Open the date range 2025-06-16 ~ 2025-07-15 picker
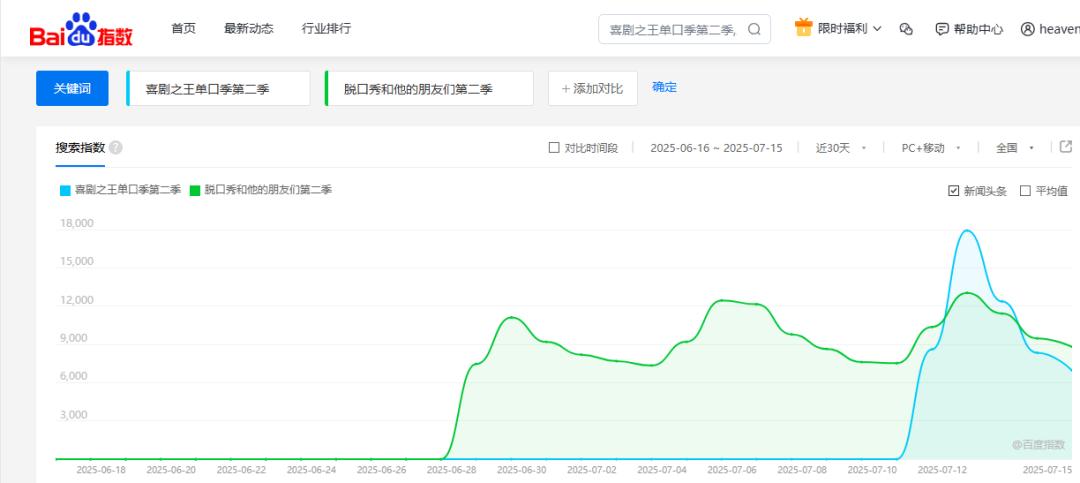Screen dimensions: 1080x483 click(x=716, y=147)
